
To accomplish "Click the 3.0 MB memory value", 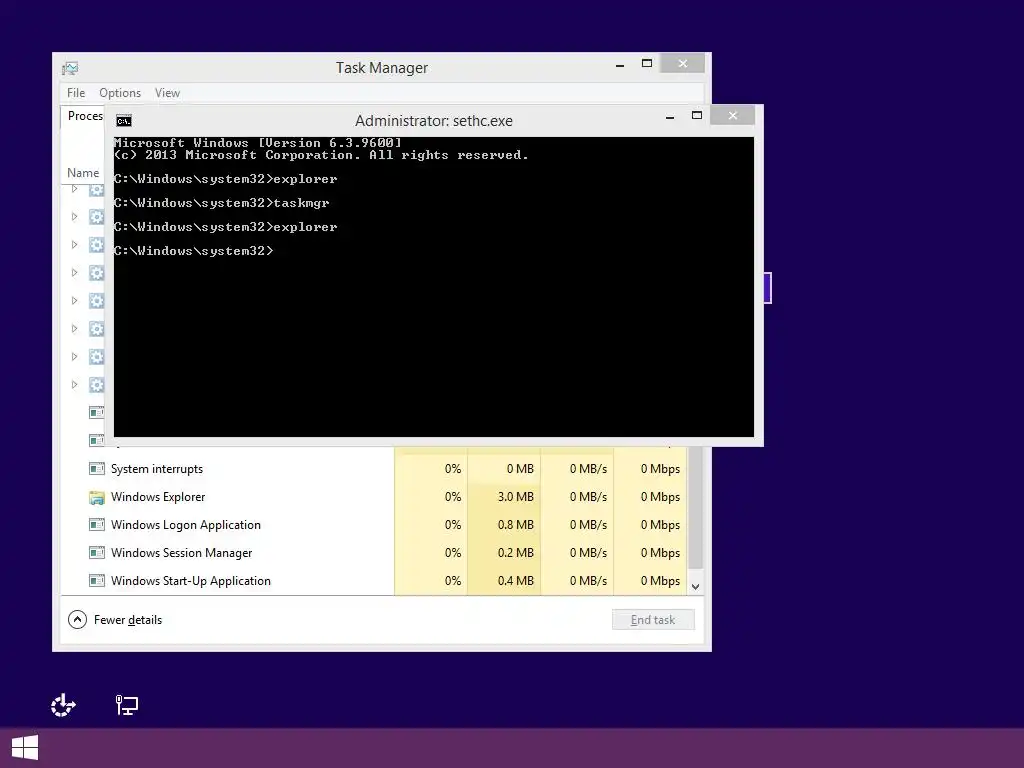I will pos(515,497).
